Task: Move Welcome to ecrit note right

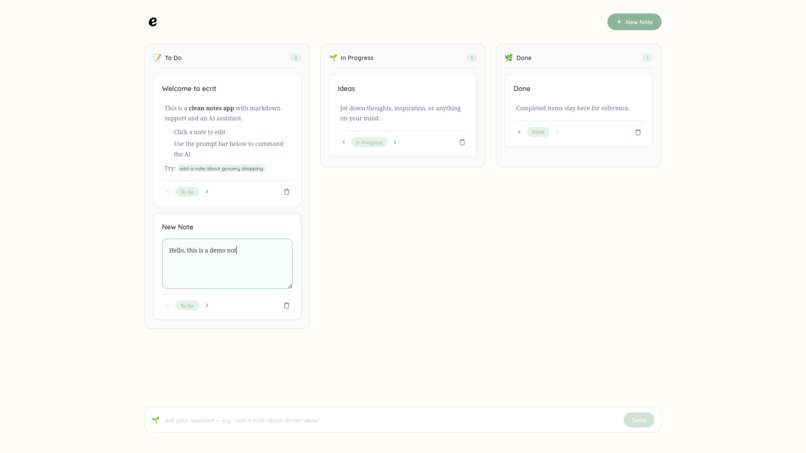Action: point(207,192)
